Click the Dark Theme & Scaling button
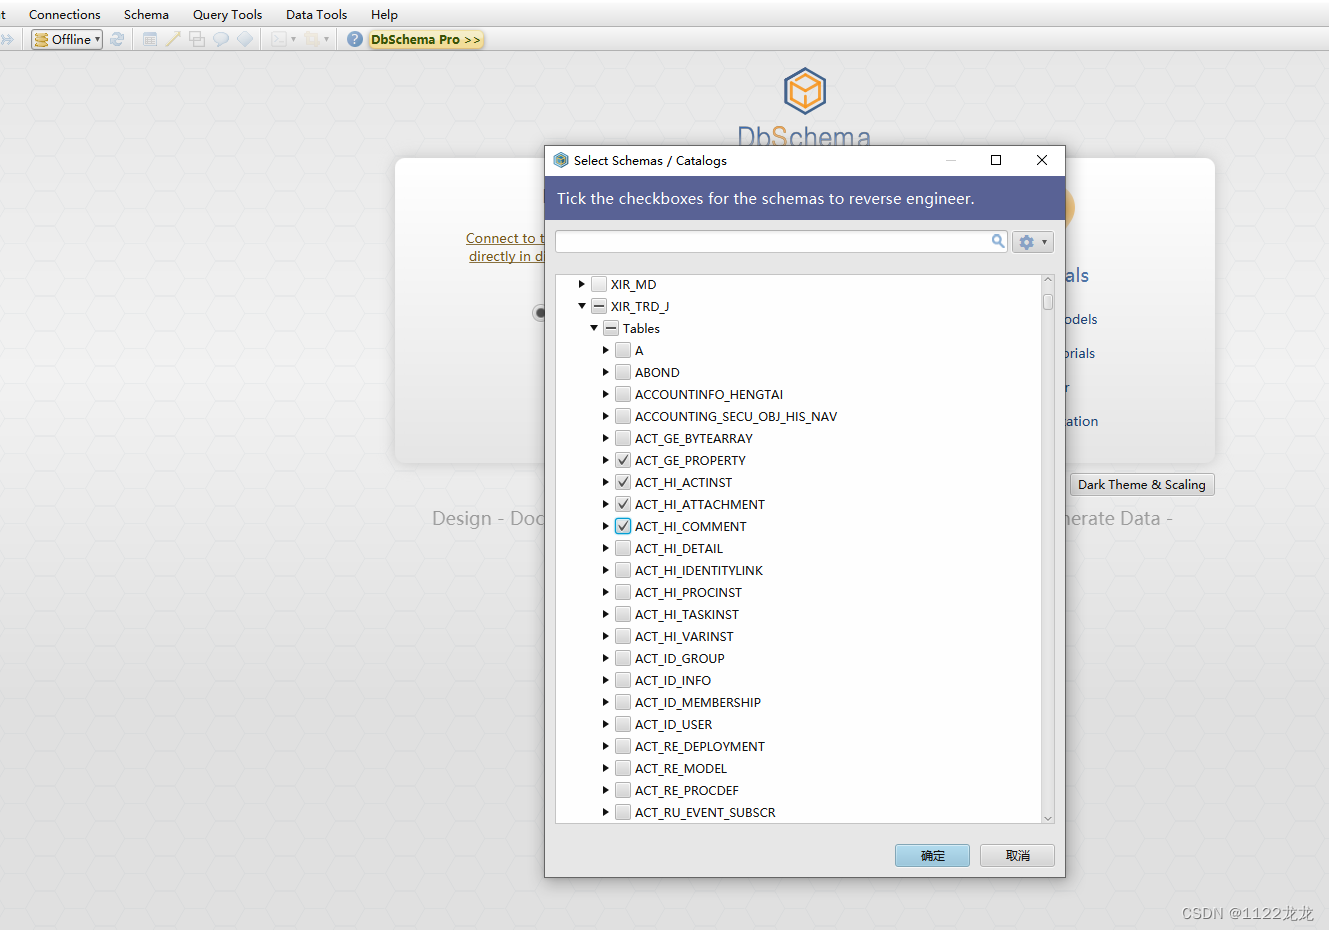This screenshot has width=1329, height=930. click(x=1142, y=484)
